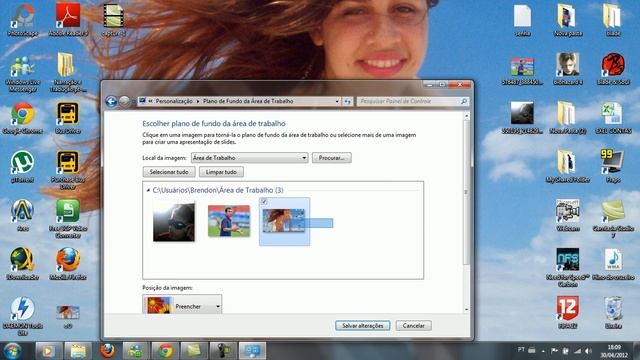The width and height of the screenshot is (640, 360).
Task: Collapse the C:\Usuários\Brendon\Área de Trabalho group
Action: [x=148, y=190]
